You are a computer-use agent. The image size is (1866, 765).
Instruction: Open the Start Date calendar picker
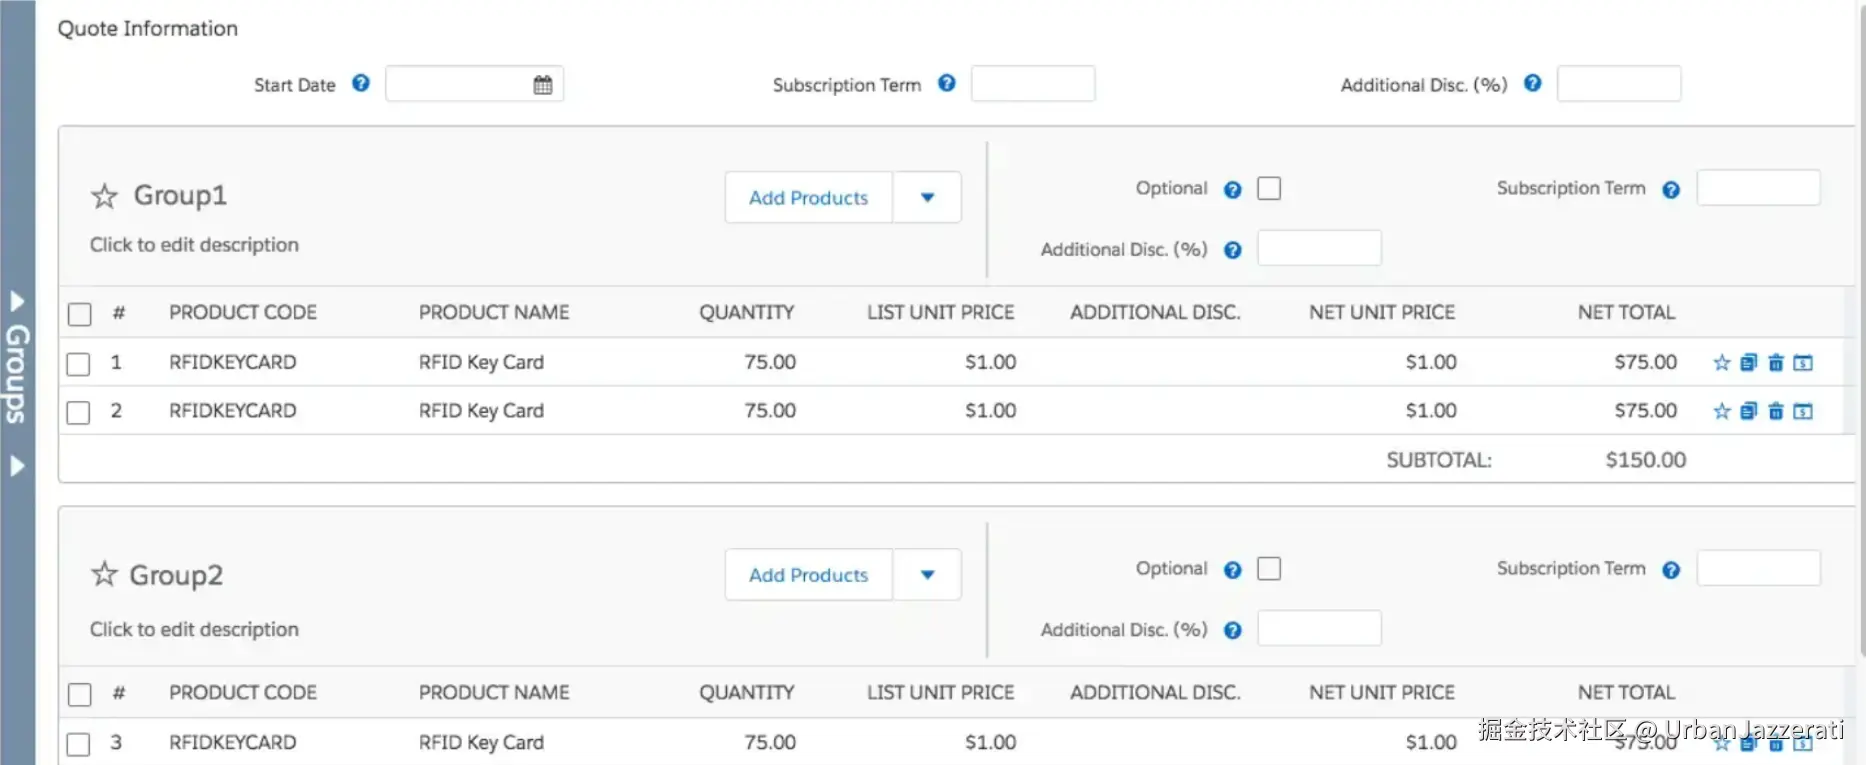543,85
